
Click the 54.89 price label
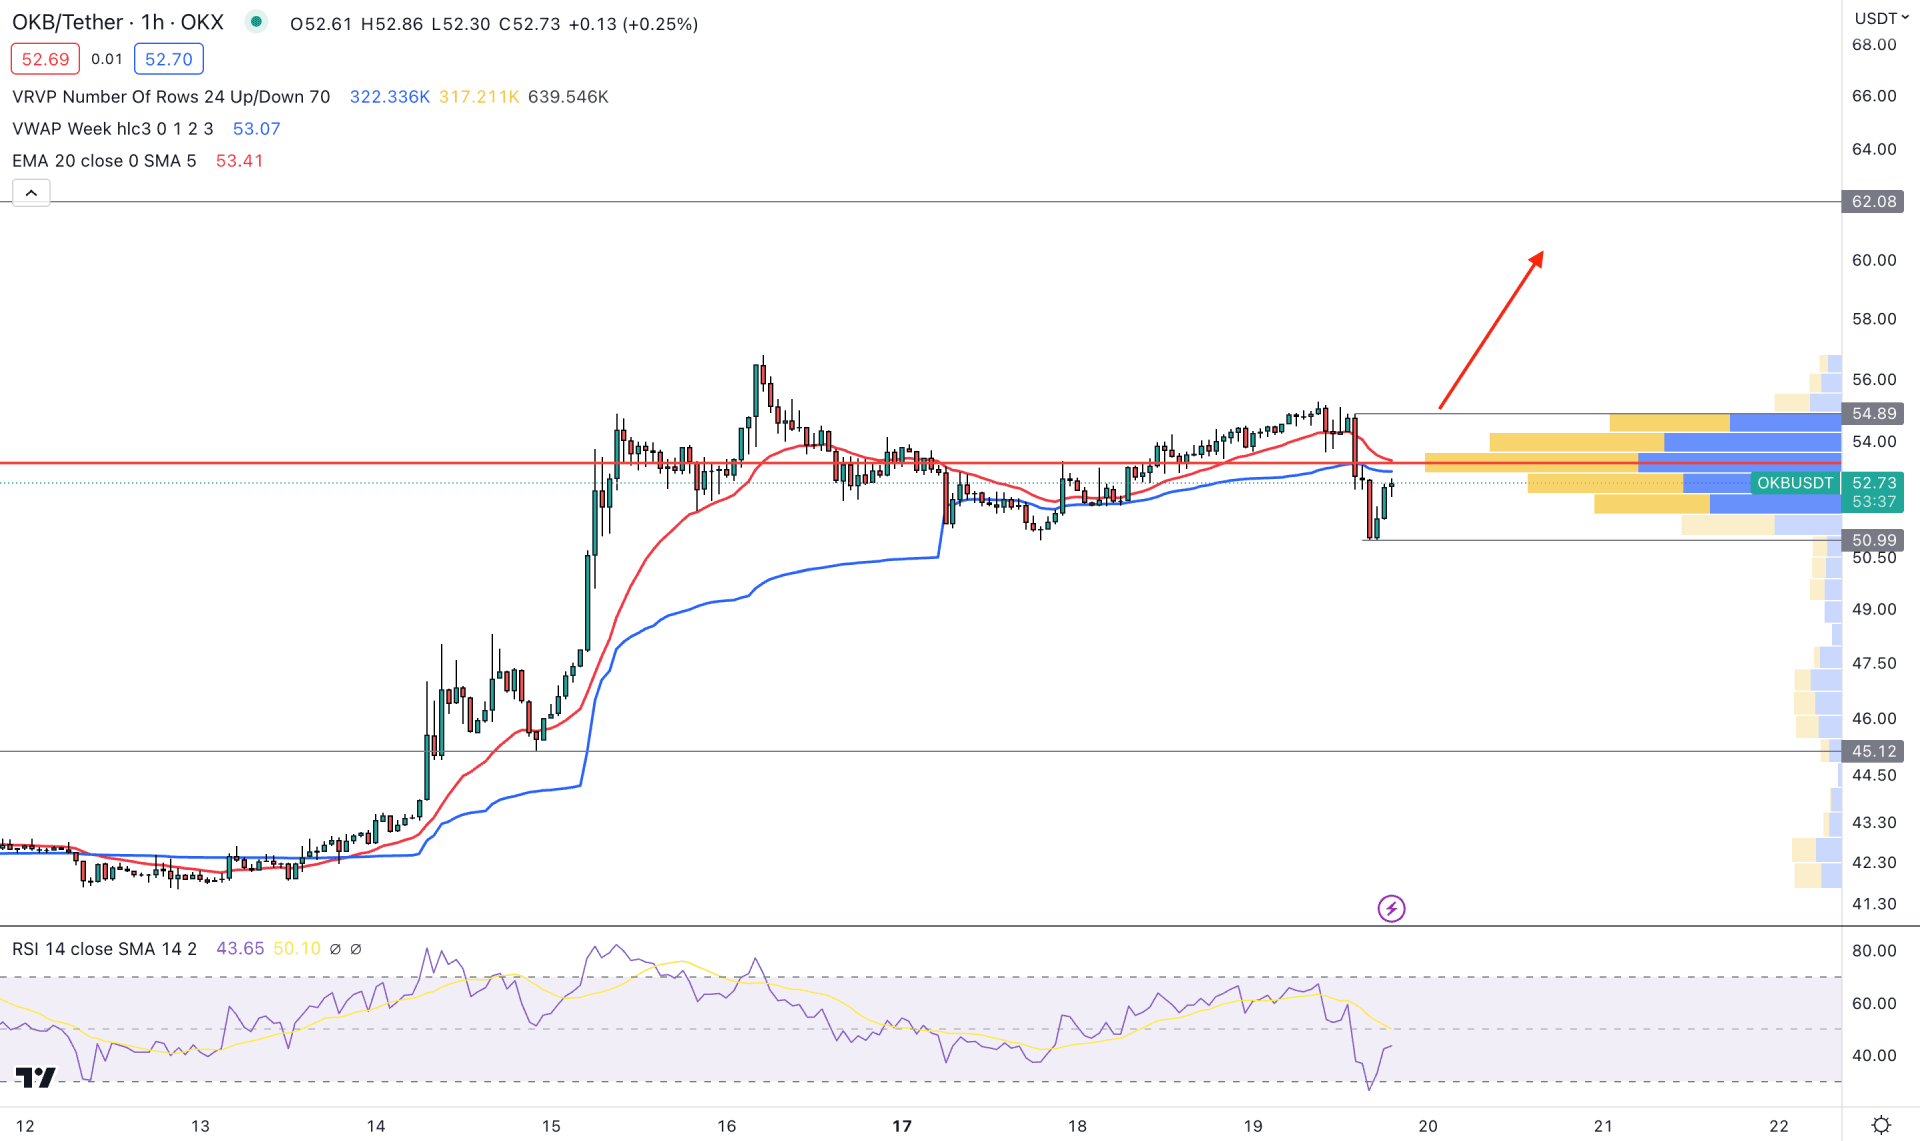pyautogui.click(x=1873, y=413)
